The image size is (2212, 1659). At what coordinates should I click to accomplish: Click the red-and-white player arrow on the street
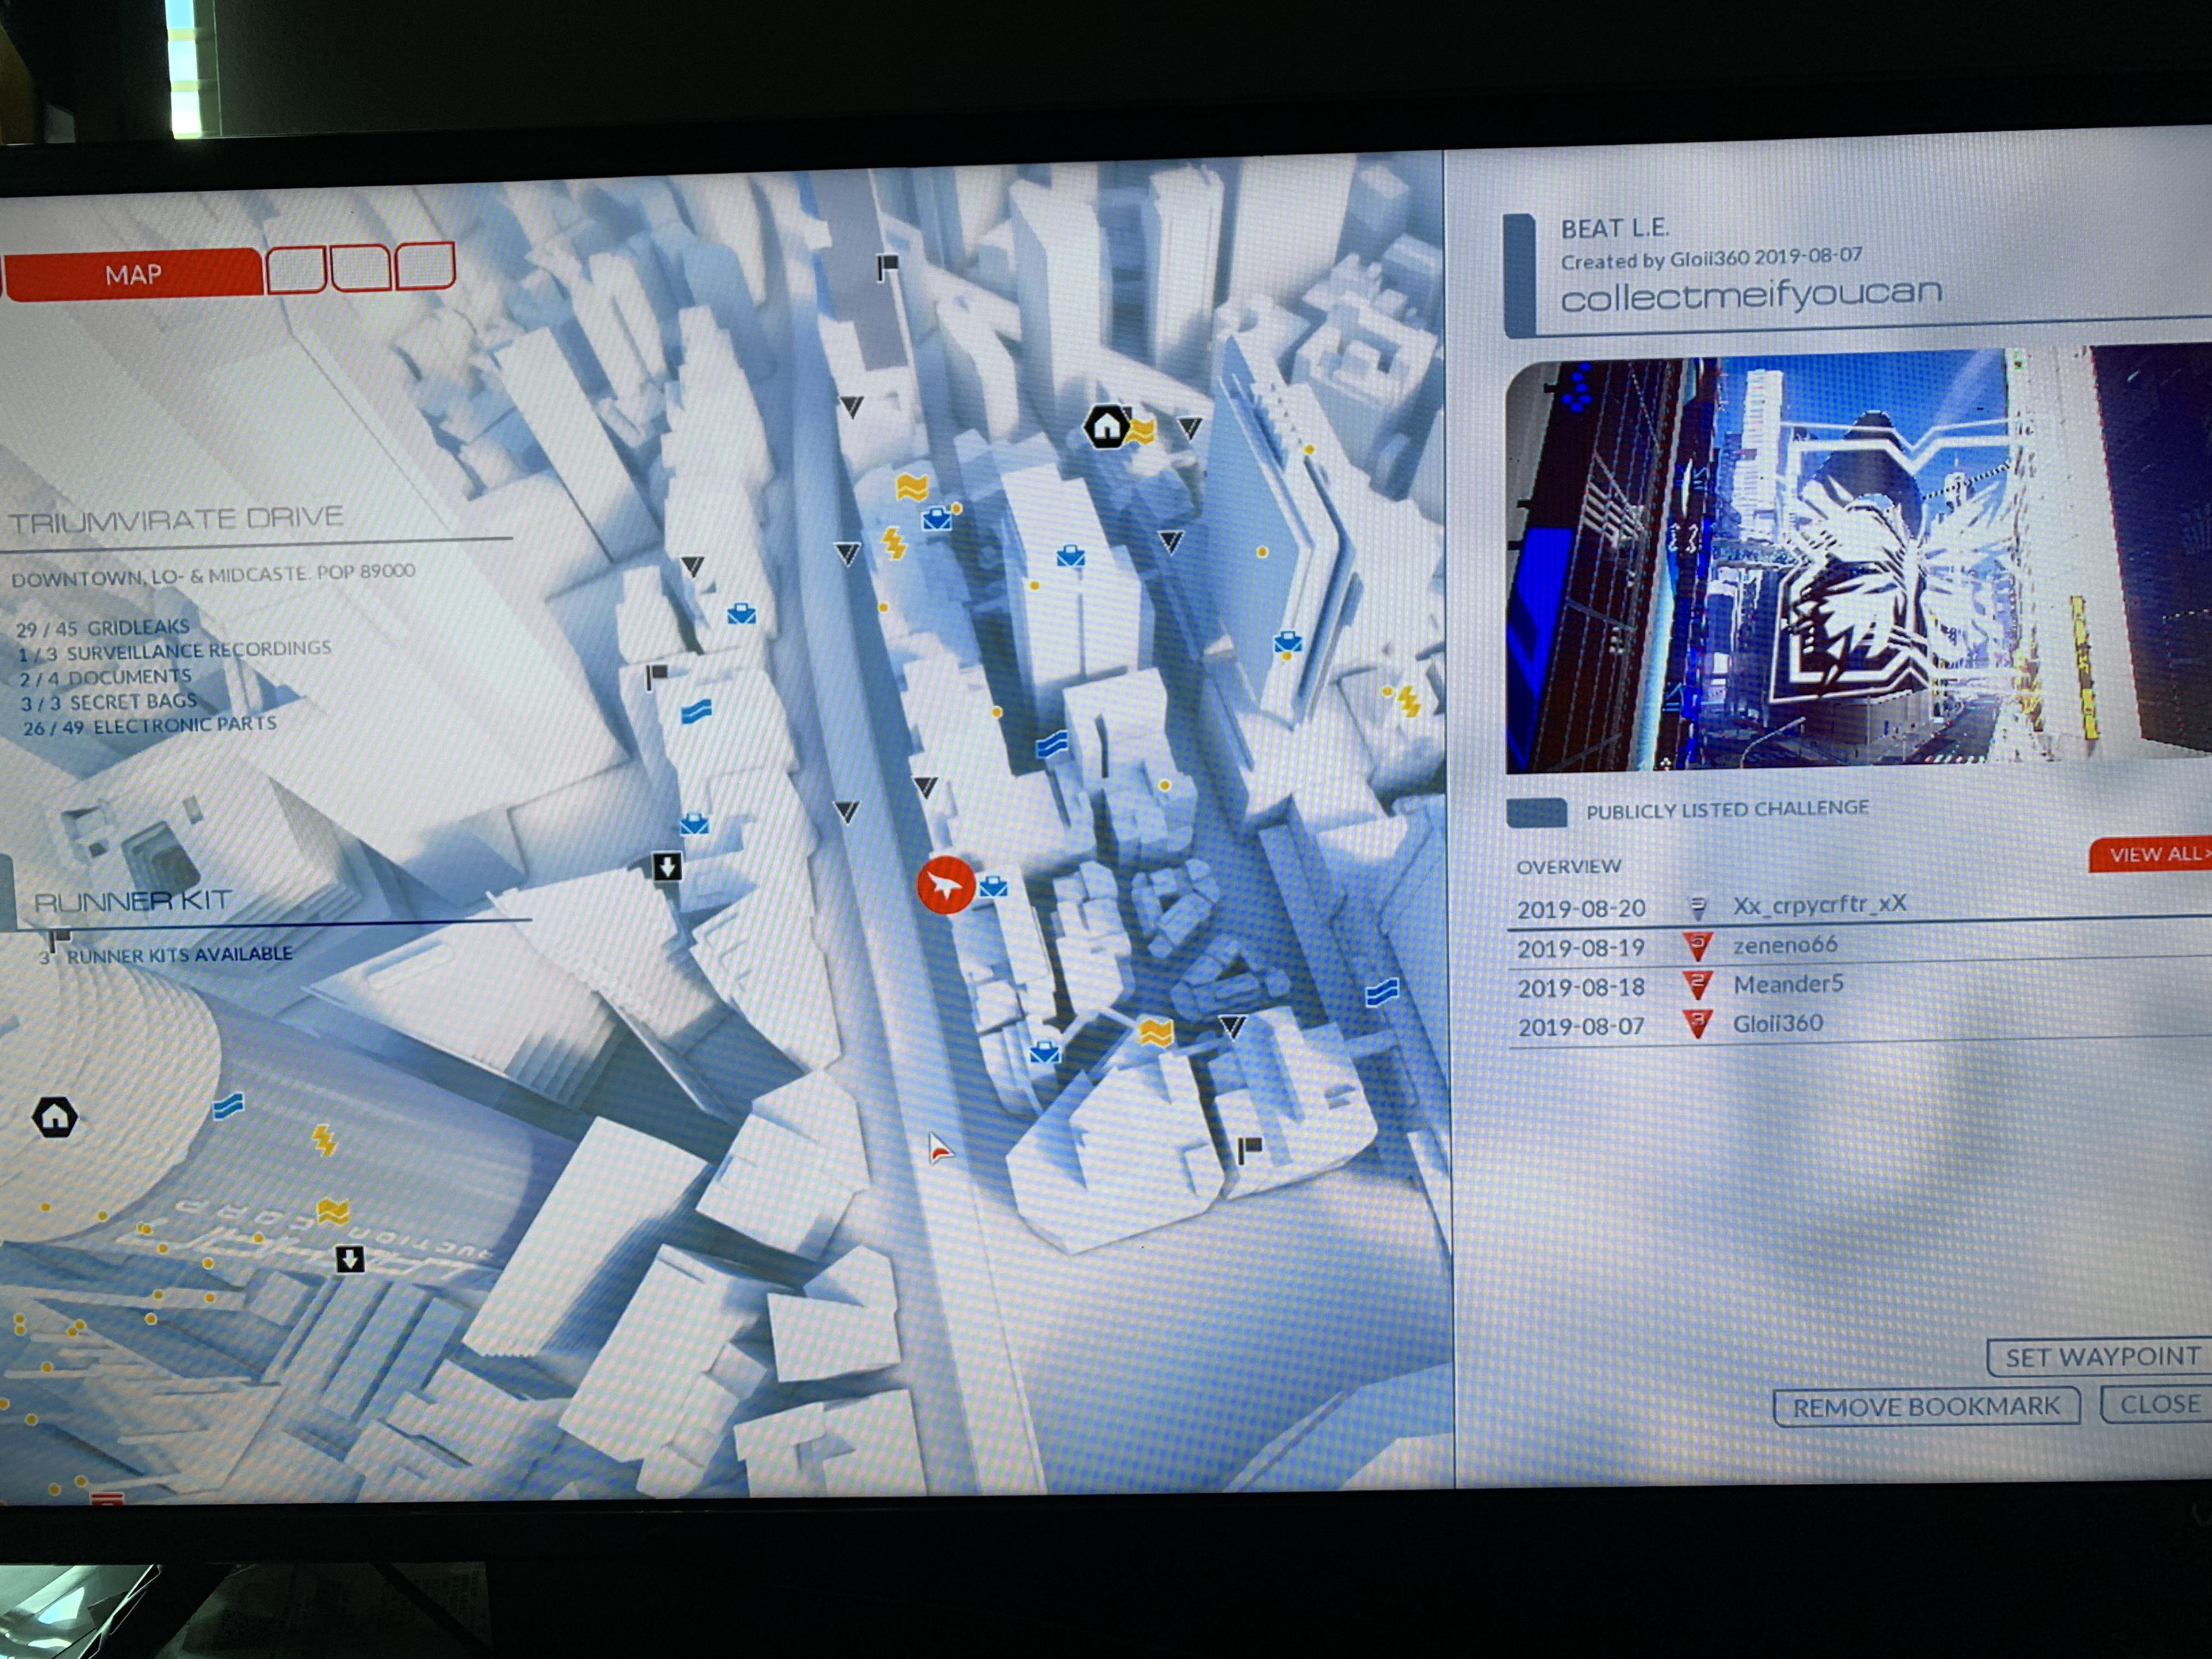coord(939,1149)
